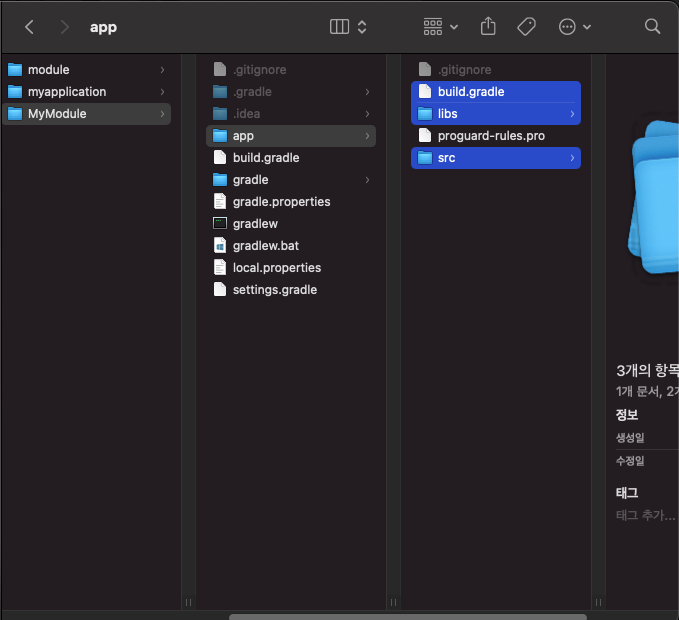Click the 태그 추가... tag field

tap(645, 515)
